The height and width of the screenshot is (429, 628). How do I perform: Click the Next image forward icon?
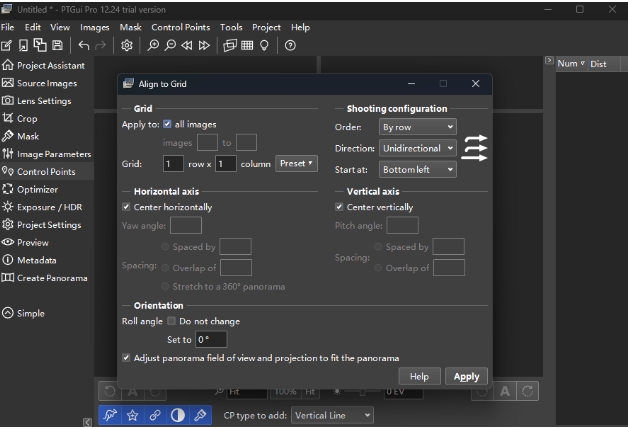click(204, 45)
